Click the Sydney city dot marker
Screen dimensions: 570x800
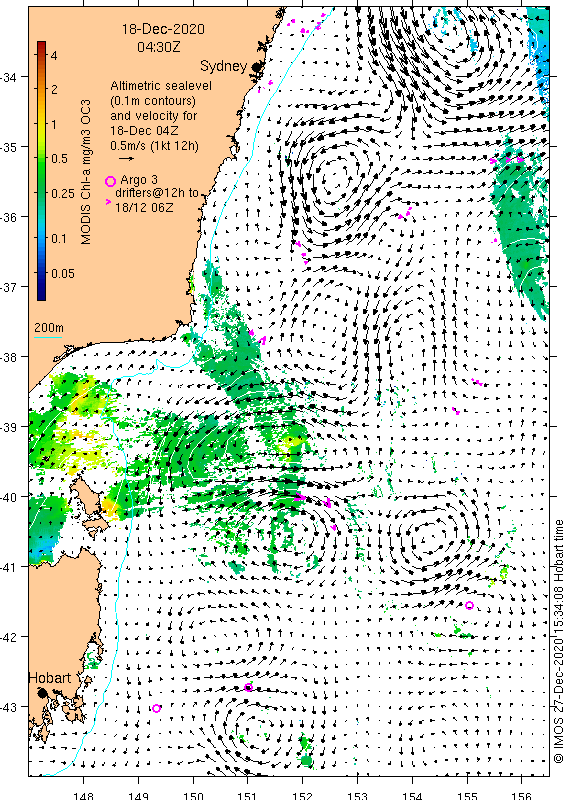pyautogui.click(x=257, y=66)
